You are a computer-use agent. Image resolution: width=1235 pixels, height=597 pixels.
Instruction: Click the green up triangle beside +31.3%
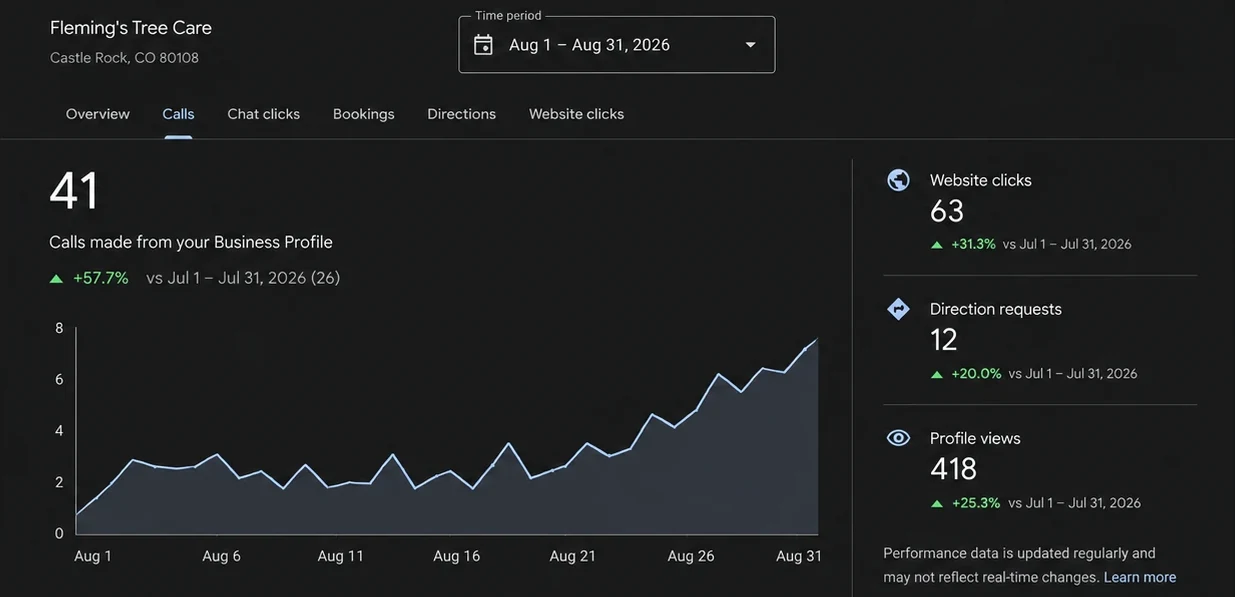(937, 245)
